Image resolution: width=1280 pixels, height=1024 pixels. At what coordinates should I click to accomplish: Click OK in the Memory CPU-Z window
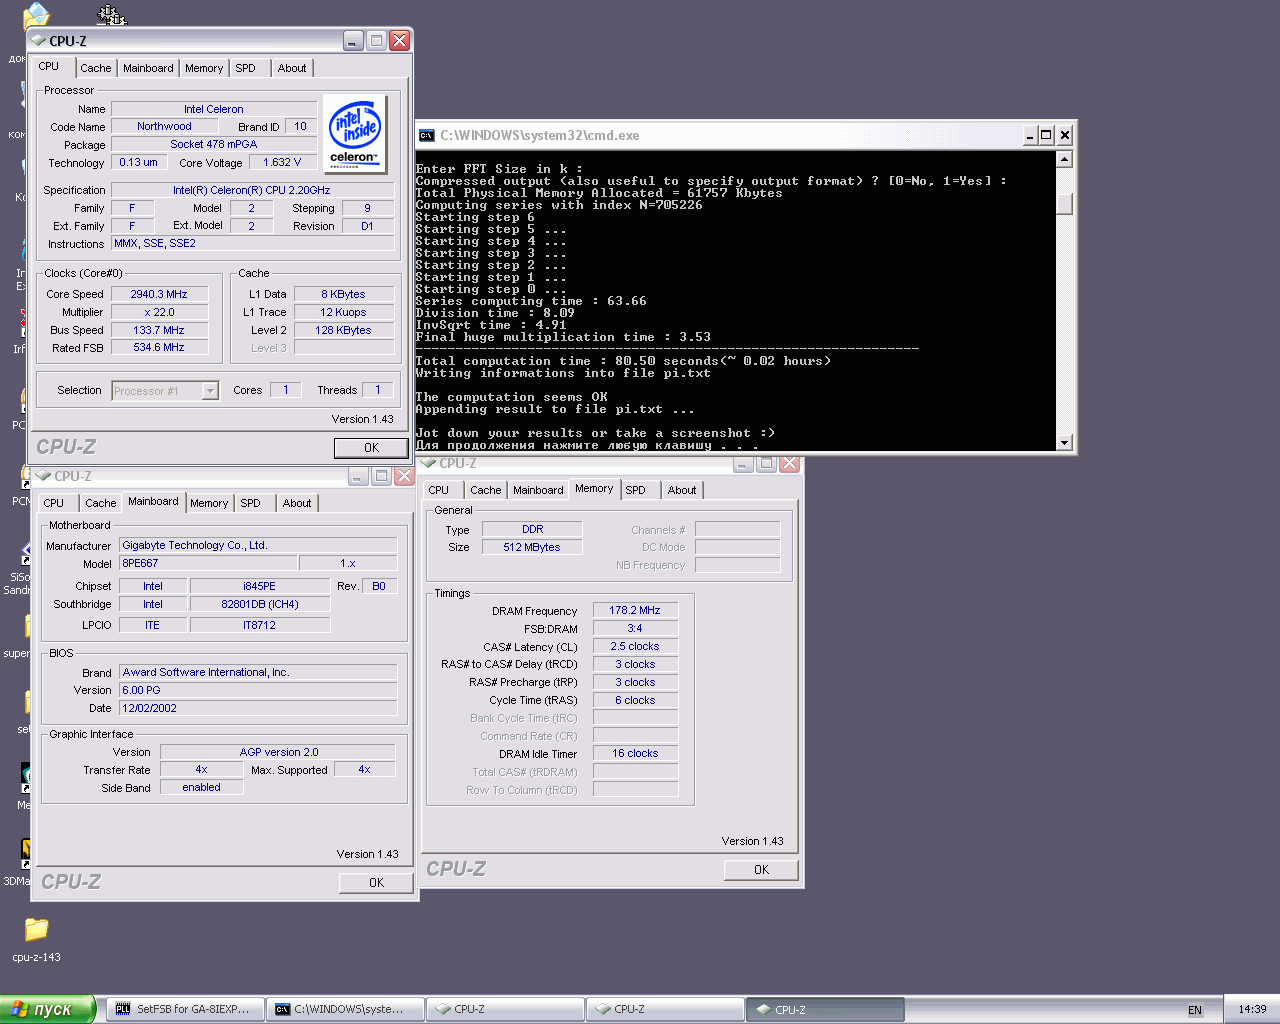click(x=761, y=870)
